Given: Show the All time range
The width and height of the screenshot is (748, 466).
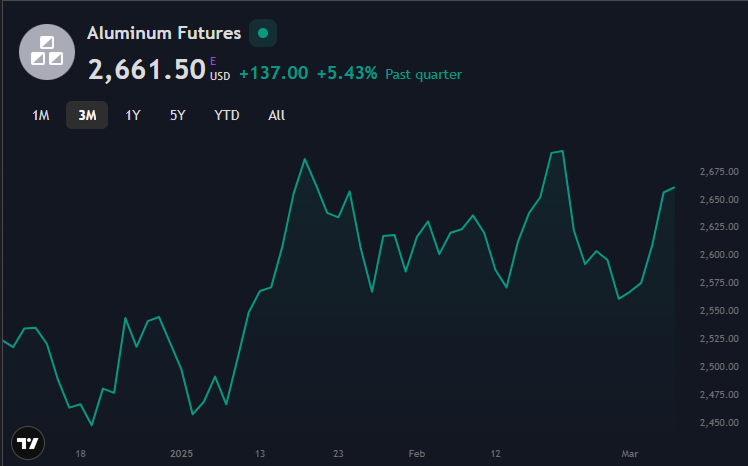Looking at the screenshot, I should click(277, 115).
